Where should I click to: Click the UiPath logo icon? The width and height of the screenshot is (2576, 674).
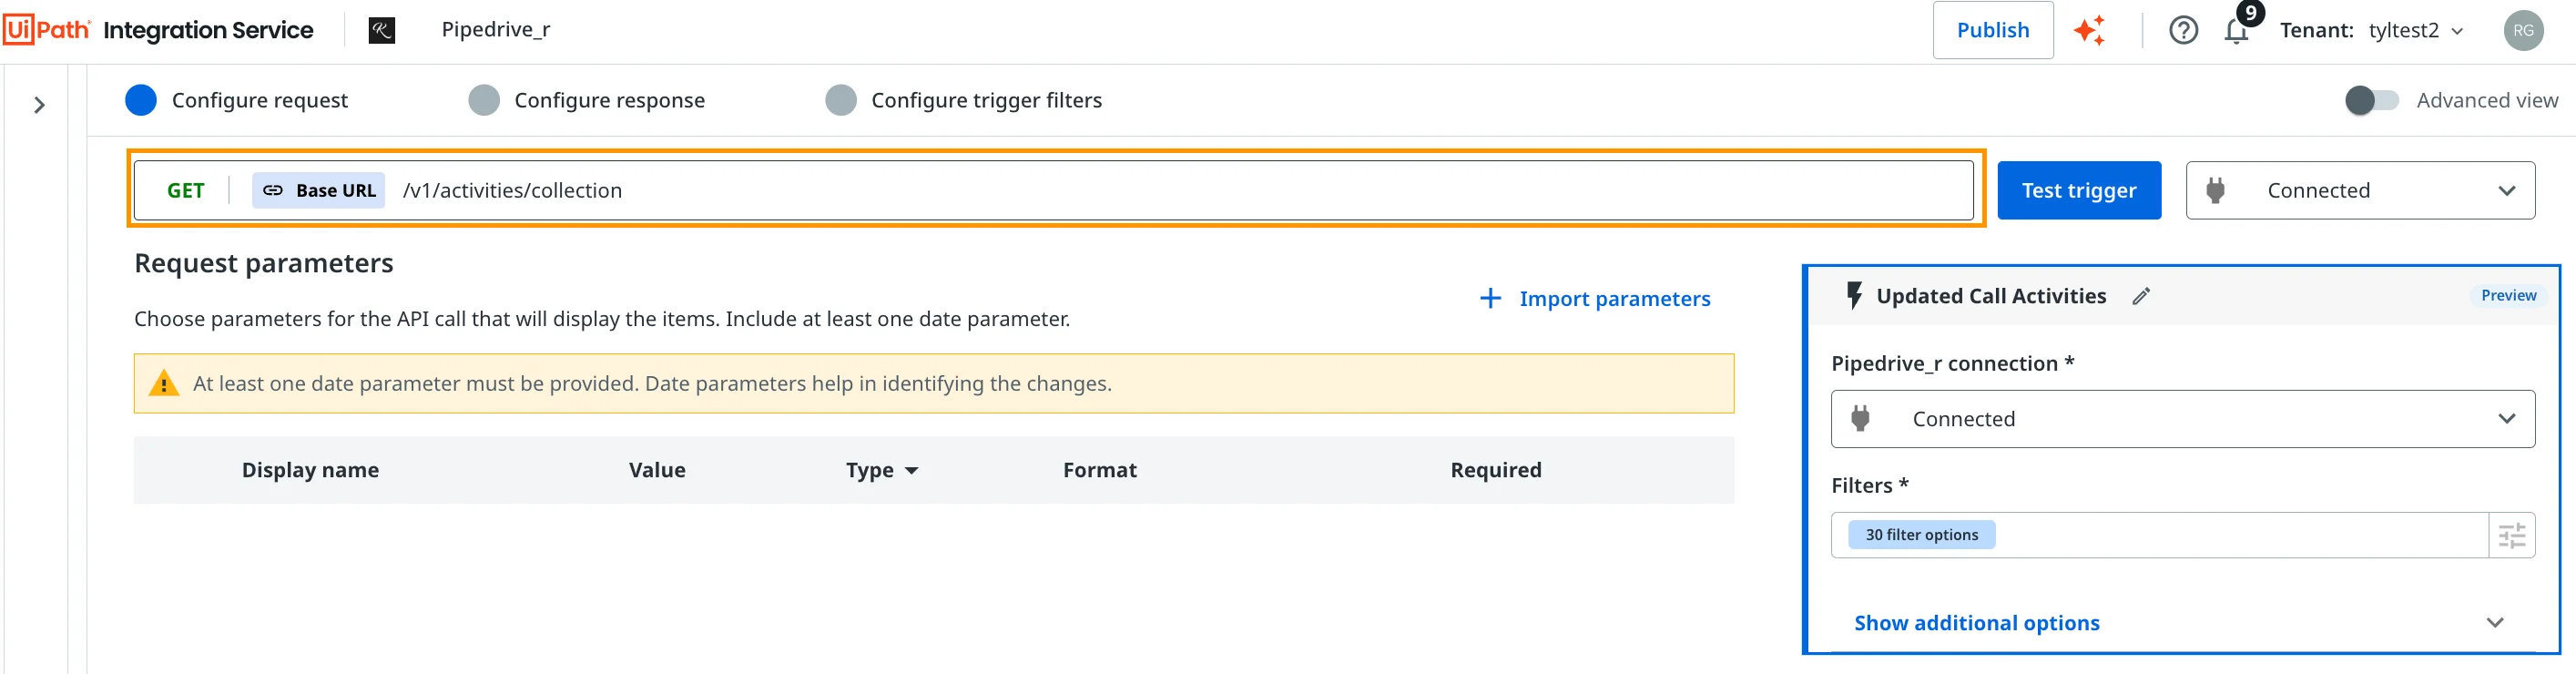[x=46, y=30]
